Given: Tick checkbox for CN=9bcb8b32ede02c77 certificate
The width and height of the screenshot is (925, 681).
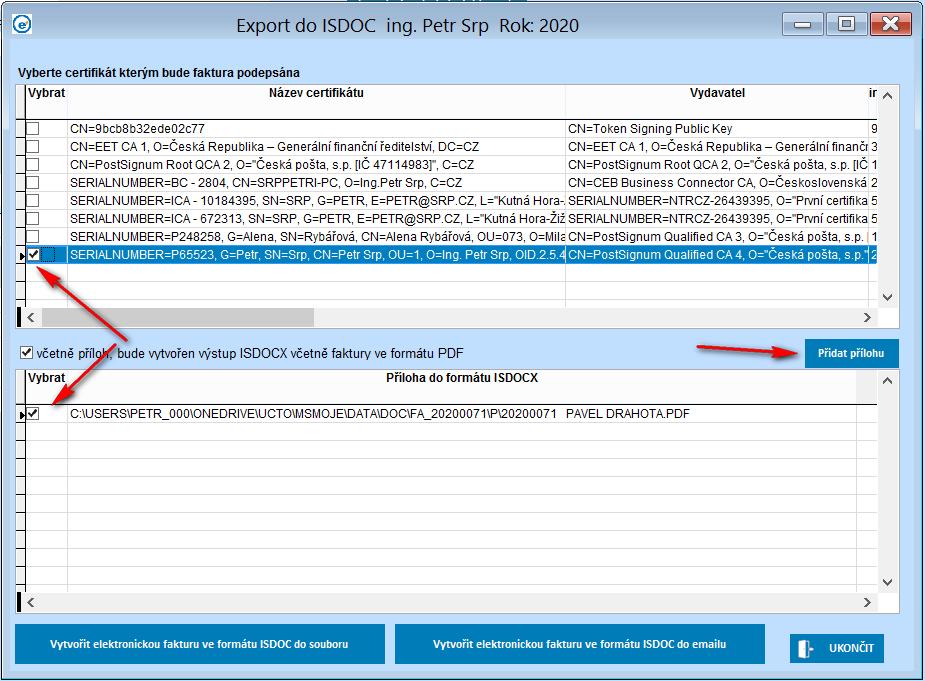Looking at the screenshot, I should tap(33, 128).
